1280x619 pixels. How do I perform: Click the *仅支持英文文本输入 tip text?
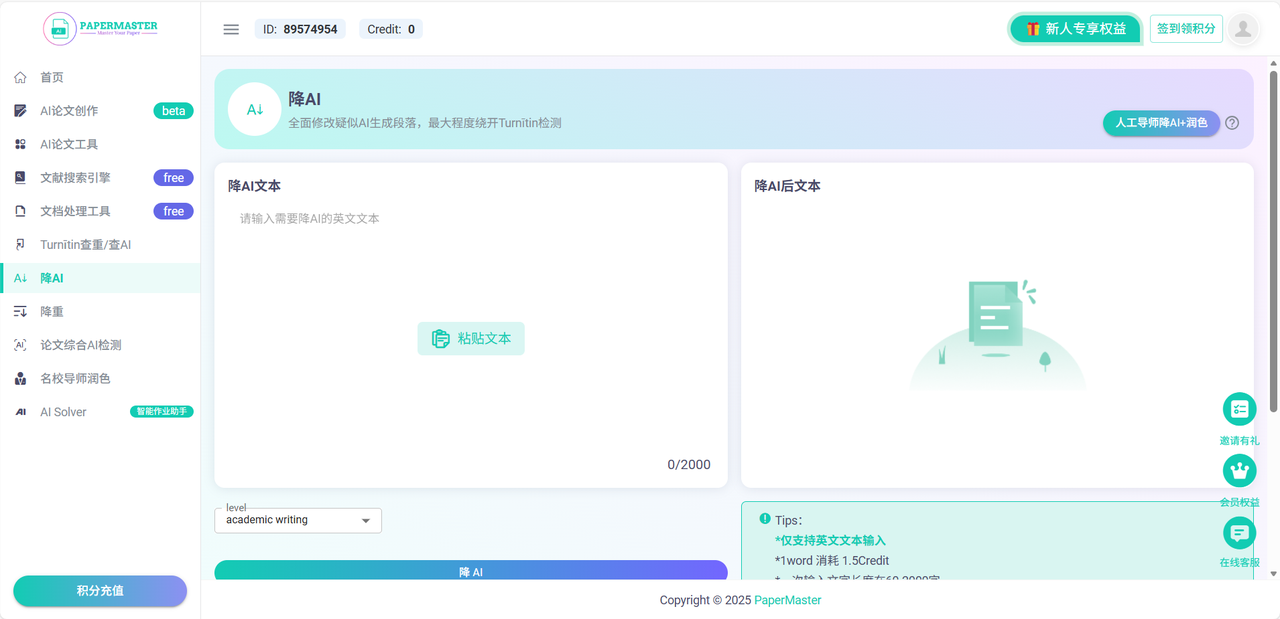830,540
